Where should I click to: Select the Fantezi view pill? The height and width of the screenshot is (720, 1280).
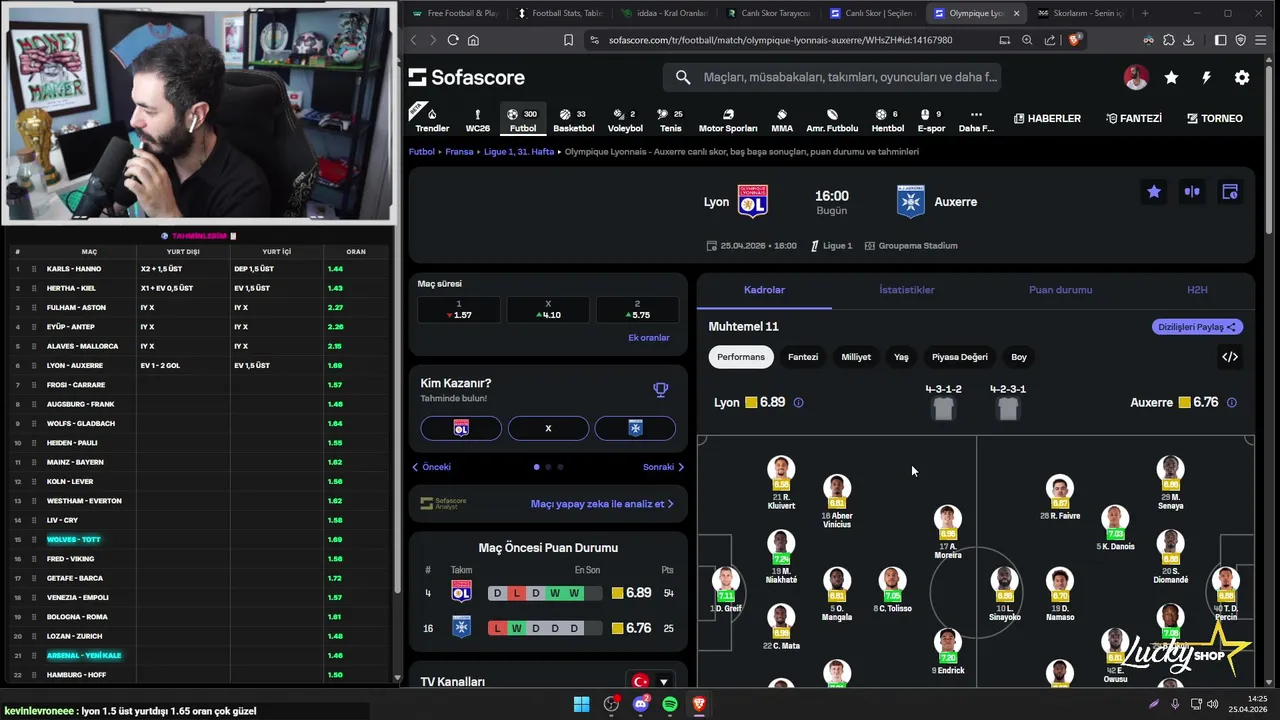(803, 357)
